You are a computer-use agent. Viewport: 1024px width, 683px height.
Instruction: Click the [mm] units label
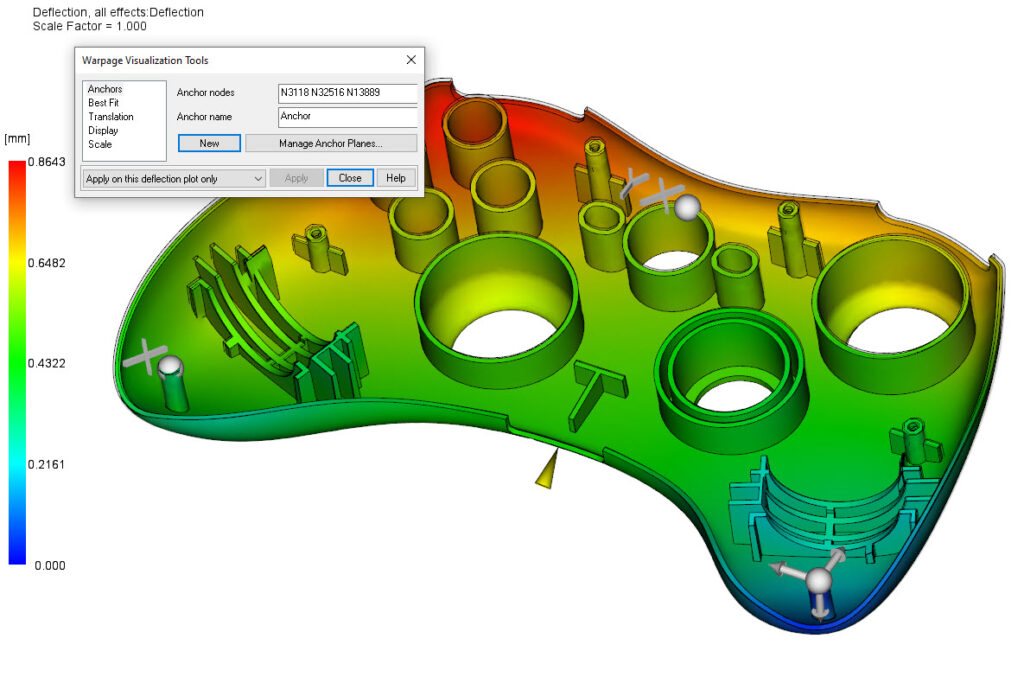click(x=17, y=138)
